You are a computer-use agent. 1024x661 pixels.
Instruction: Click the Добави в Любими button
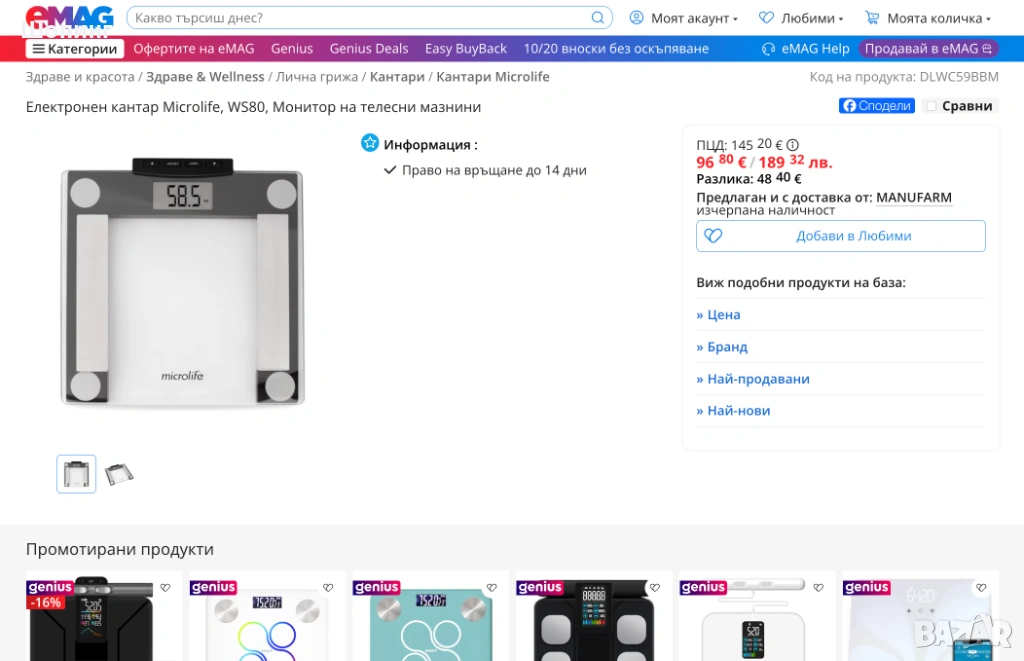pyautogui.click(x=840, y=236)
